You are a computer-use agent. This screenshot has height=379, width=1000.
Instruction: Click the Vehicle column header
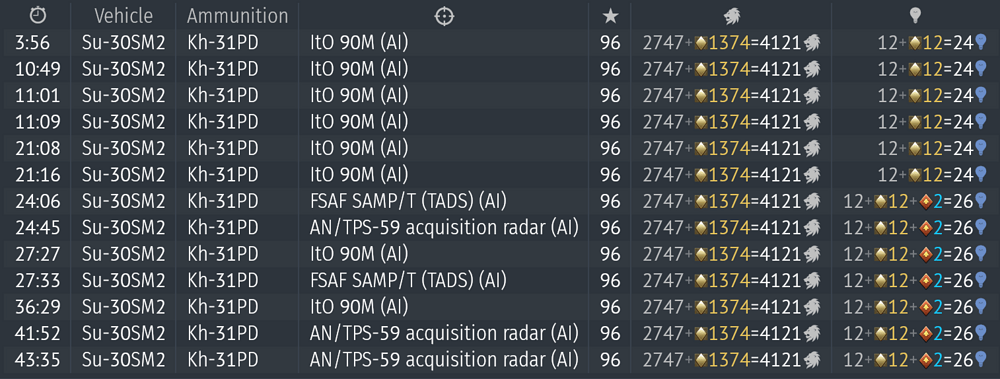(x=124, y=15)
